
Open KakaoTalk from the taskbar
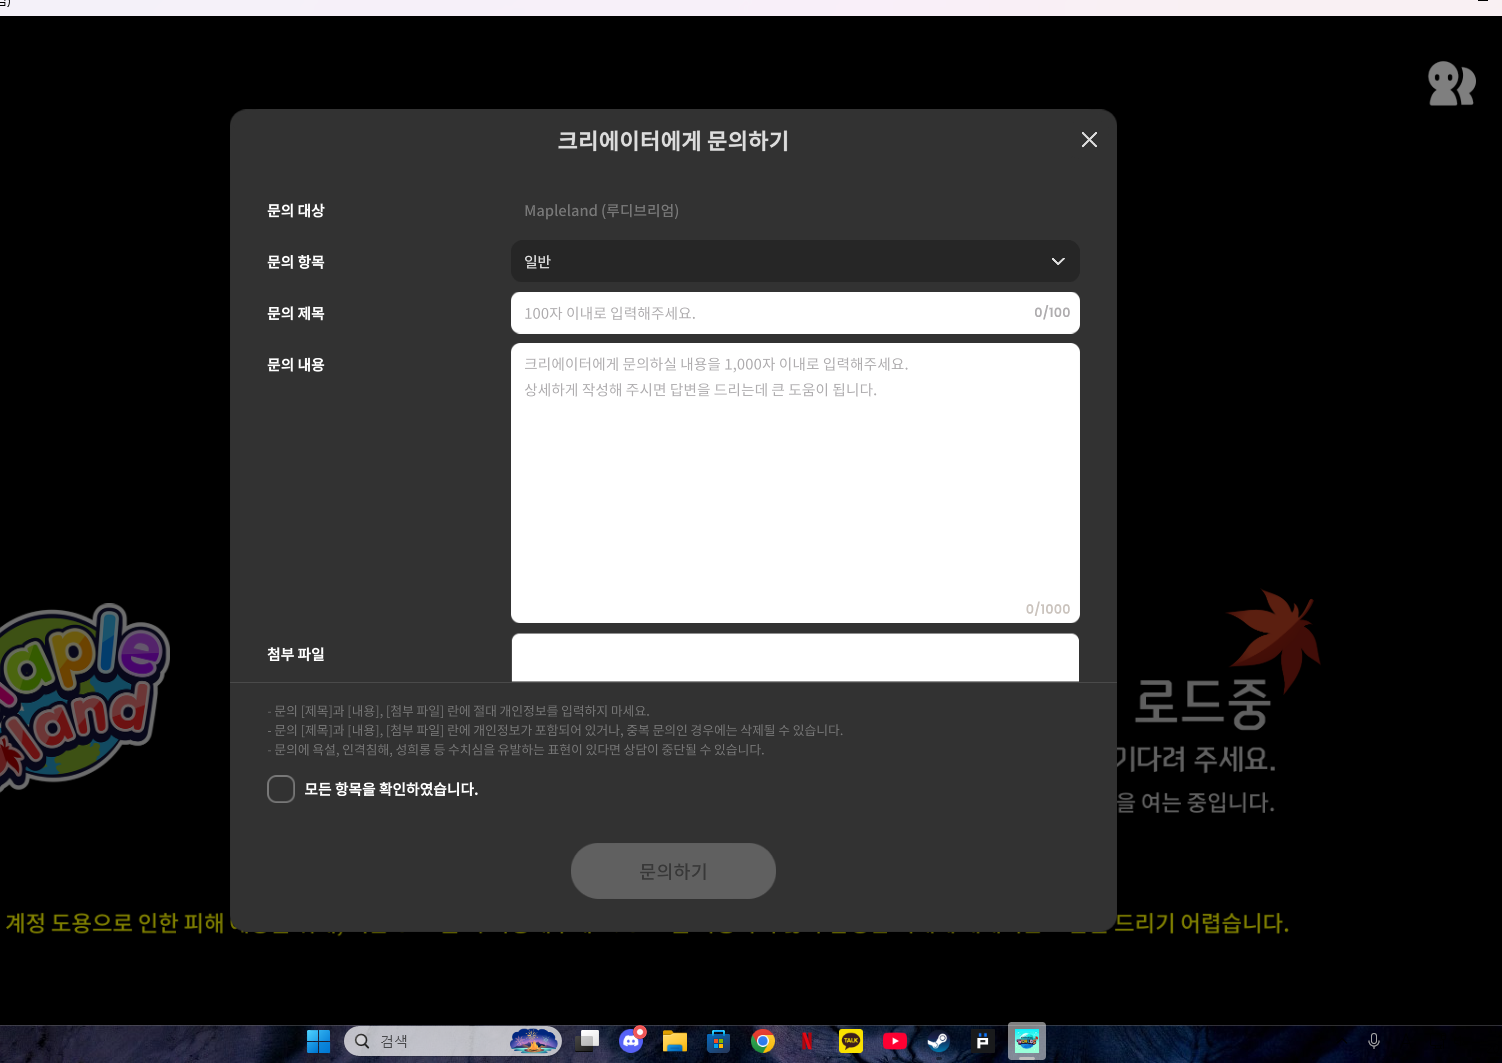coord(851,1041)
